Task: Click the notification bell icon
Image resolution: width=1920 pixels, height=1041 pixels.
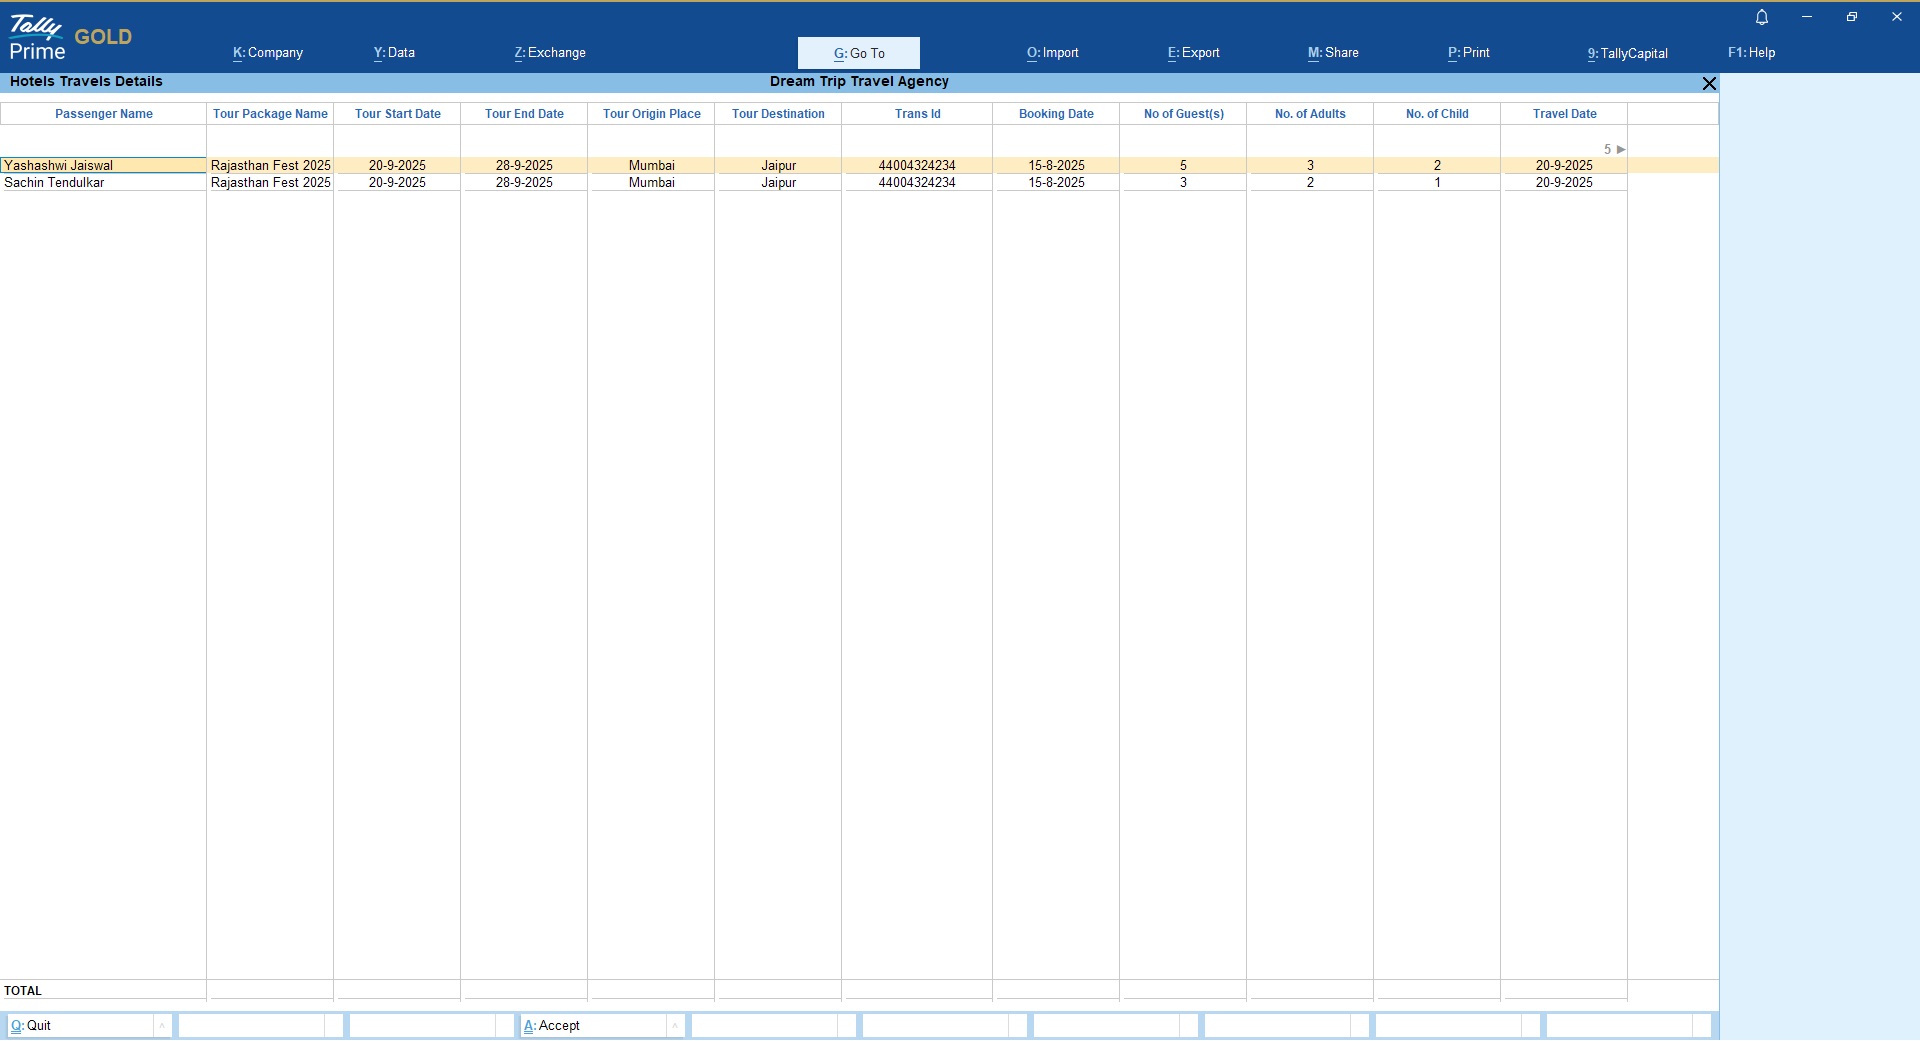Action: 1762,17
